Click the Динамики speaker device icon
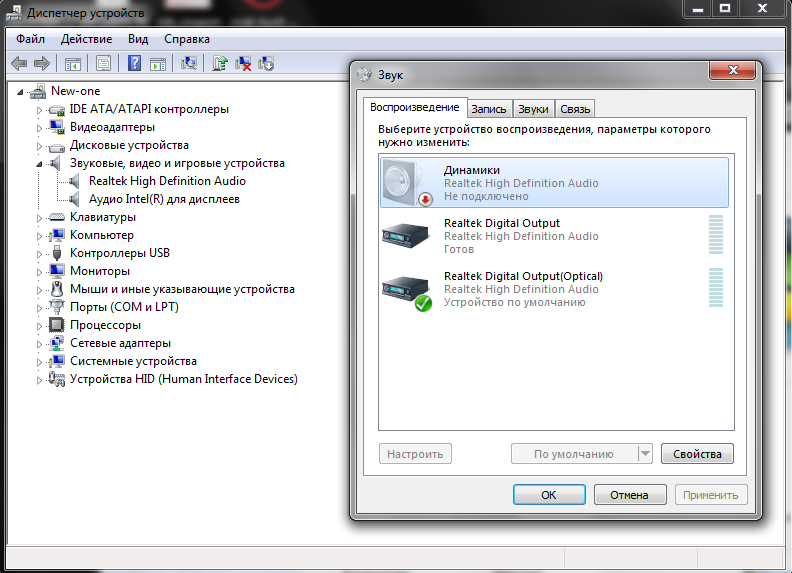792x573 pixels. pyautogui.click(x=407, y=183)
